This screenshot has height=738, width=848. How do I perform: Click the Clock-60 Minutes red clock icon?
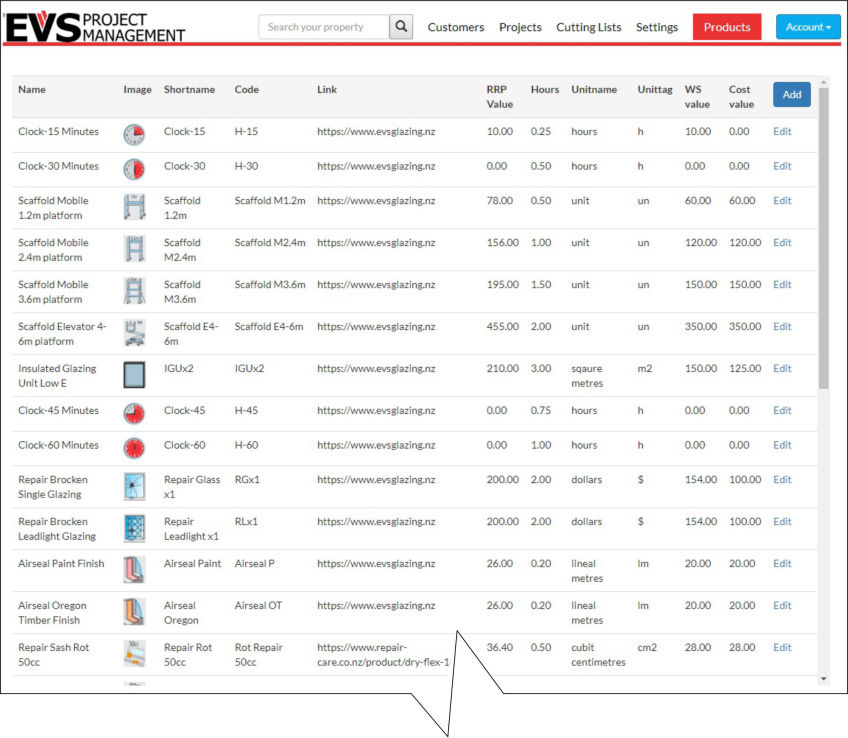click(134, 448)
